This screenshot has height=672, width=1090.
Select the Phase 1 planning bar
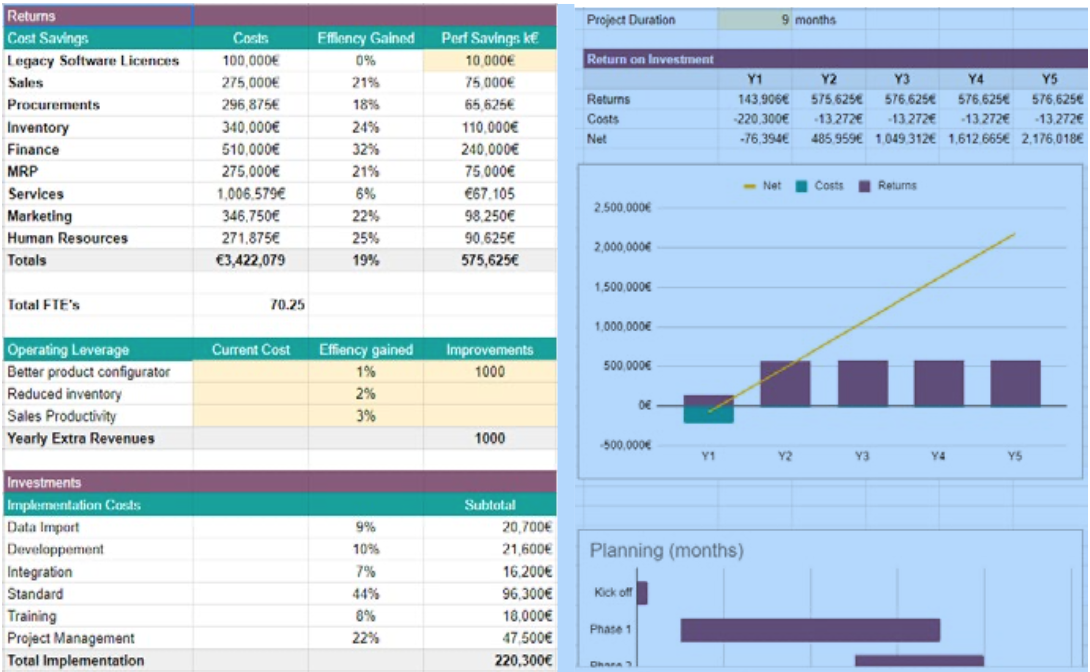(810, 629)
